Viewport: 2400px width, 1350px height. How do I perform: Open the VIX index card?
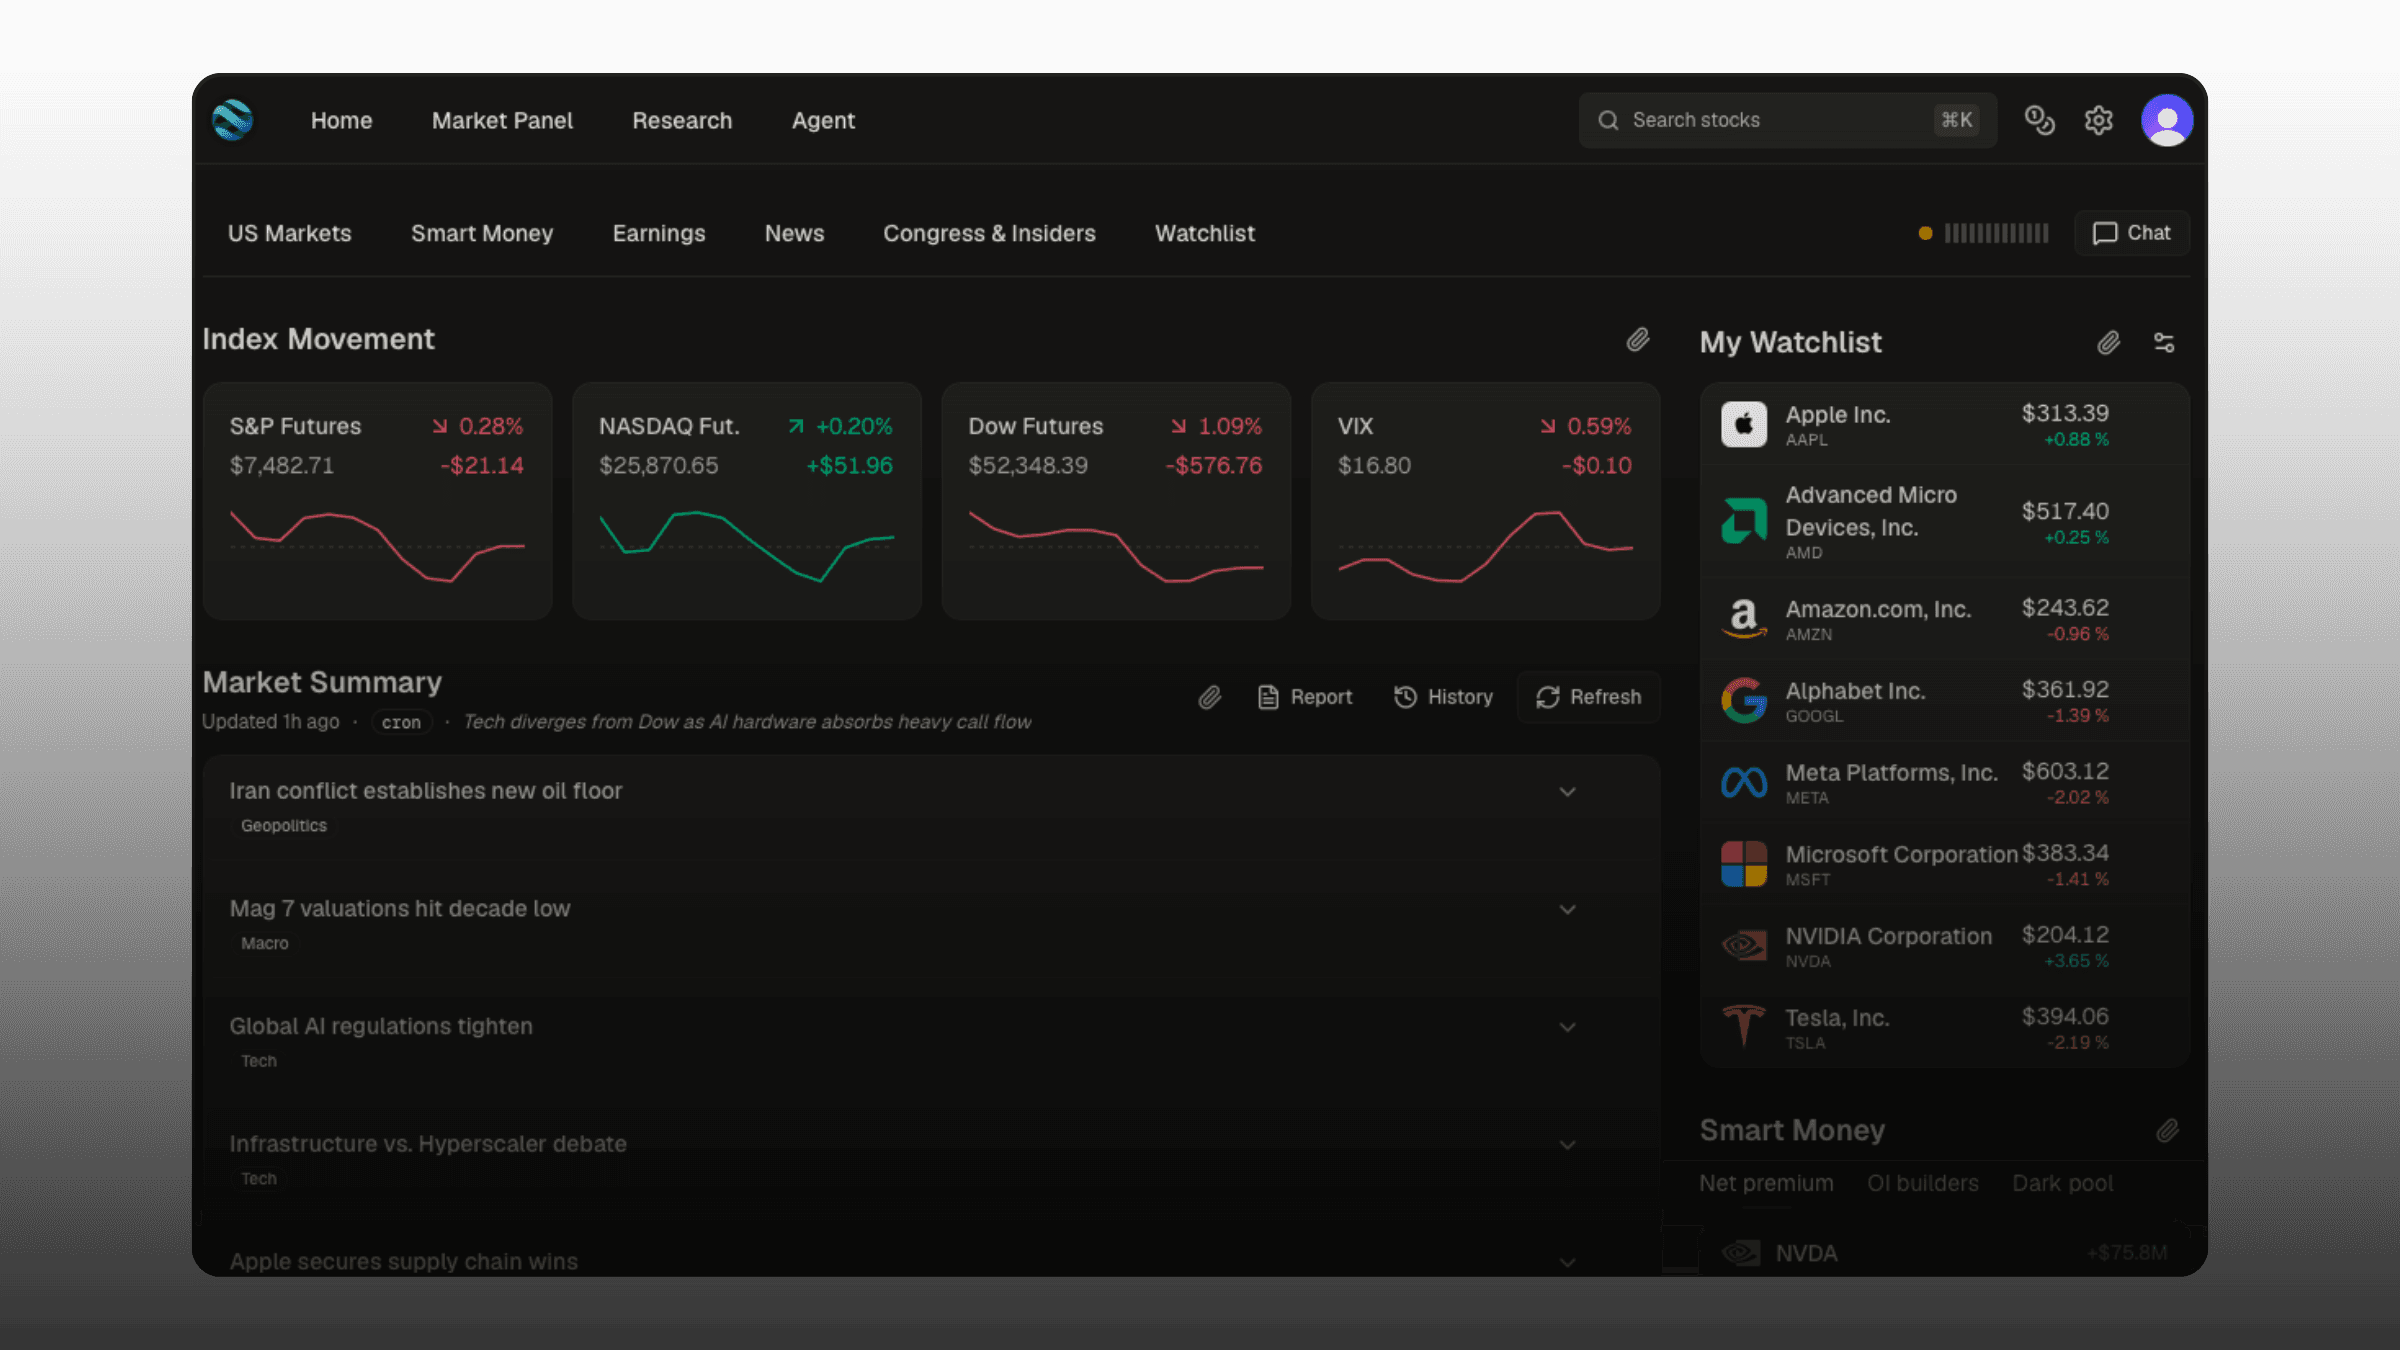point(1485,501)
